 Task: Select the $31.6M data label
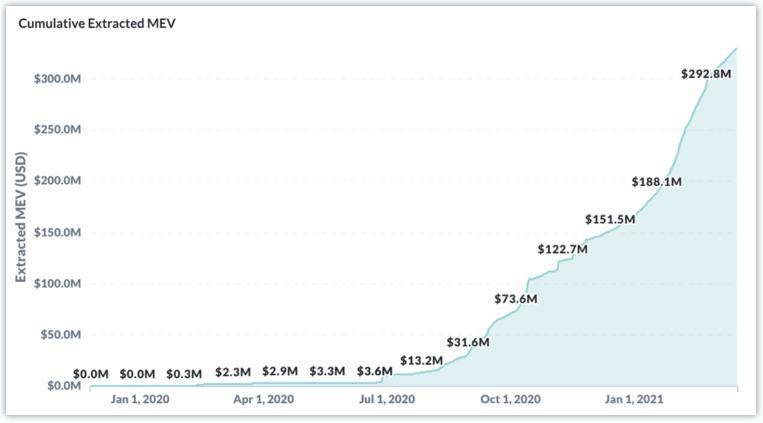coord(468,342)
